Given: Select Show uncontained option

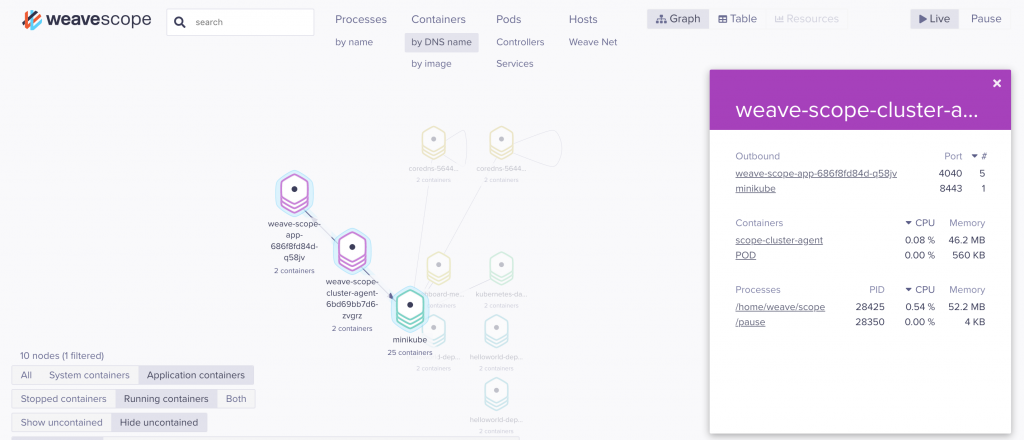Looking at the screenshot, I should coord(61,422).
